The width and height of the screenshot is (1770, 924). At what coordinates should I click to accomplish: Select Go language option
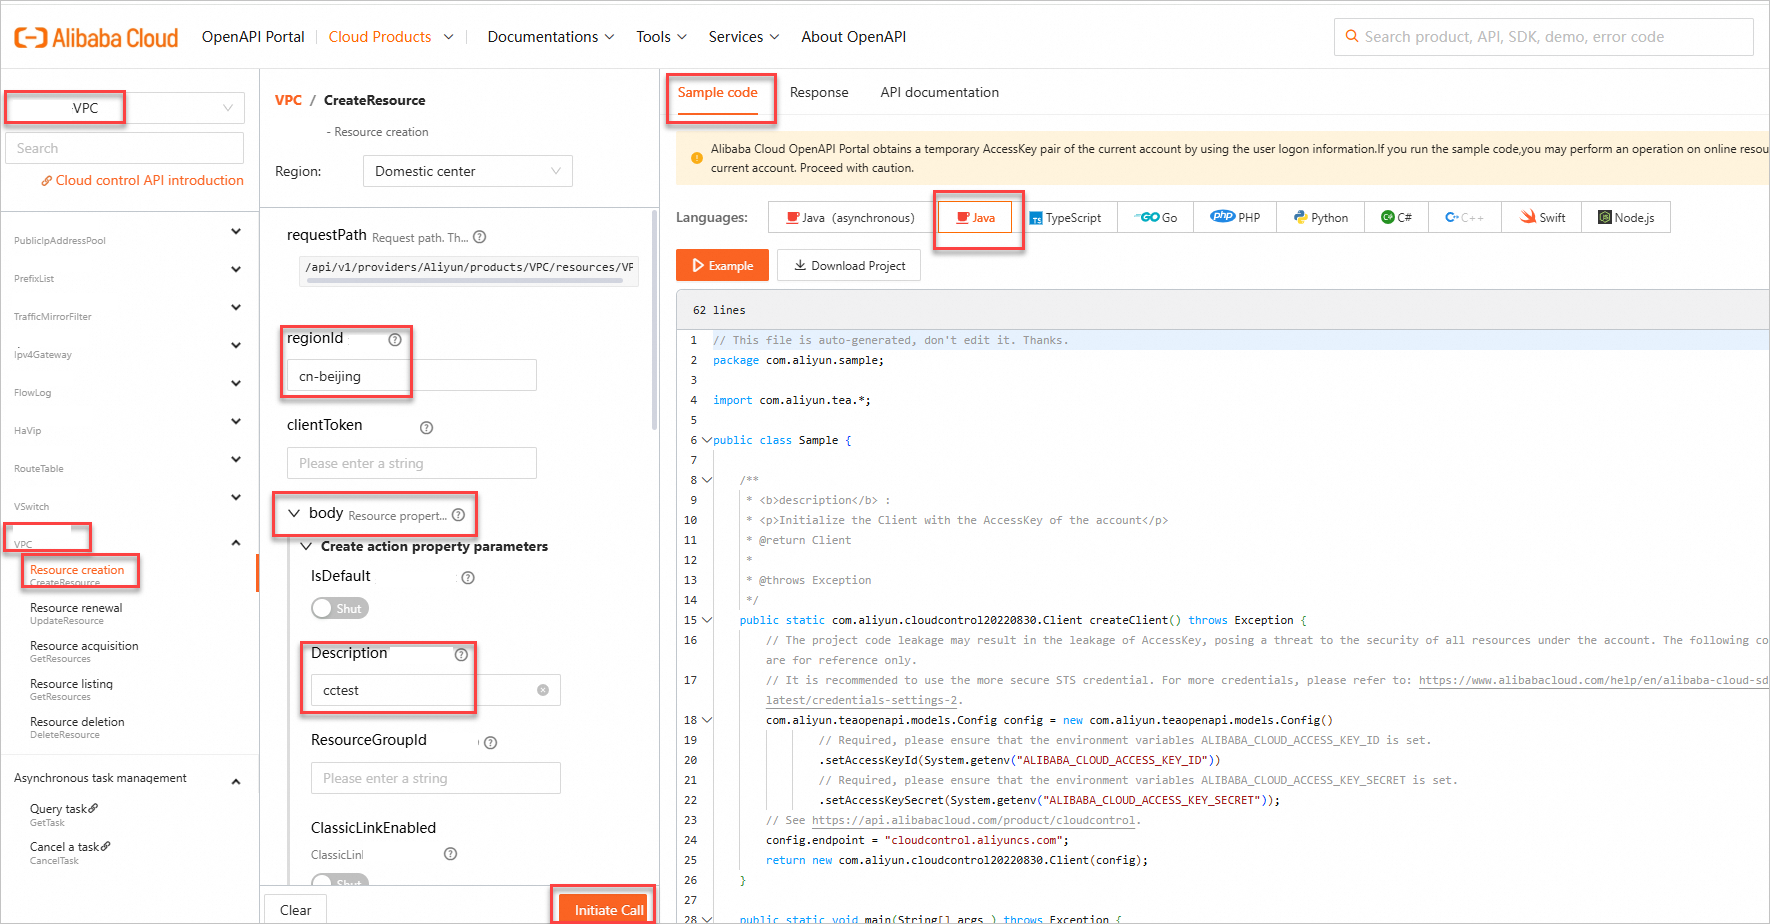1155,217
